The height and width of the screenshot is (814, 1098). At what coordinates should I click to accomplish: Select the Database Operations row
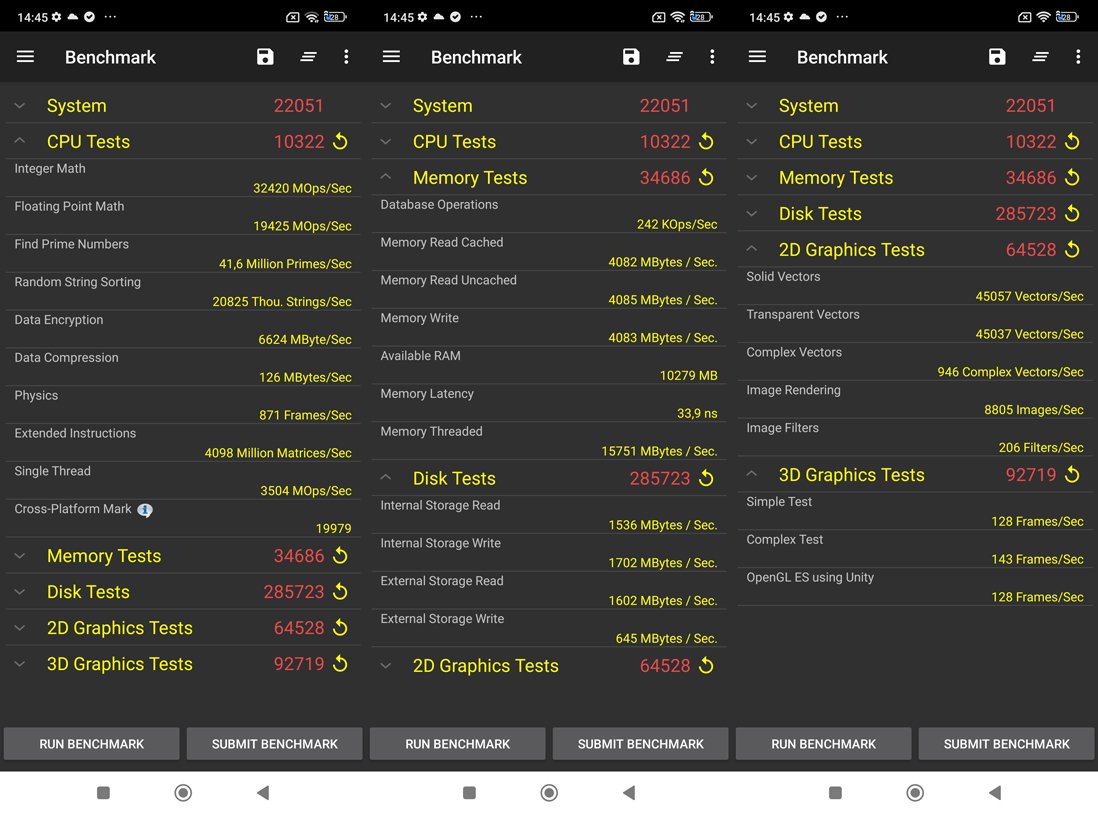(549, 214)
